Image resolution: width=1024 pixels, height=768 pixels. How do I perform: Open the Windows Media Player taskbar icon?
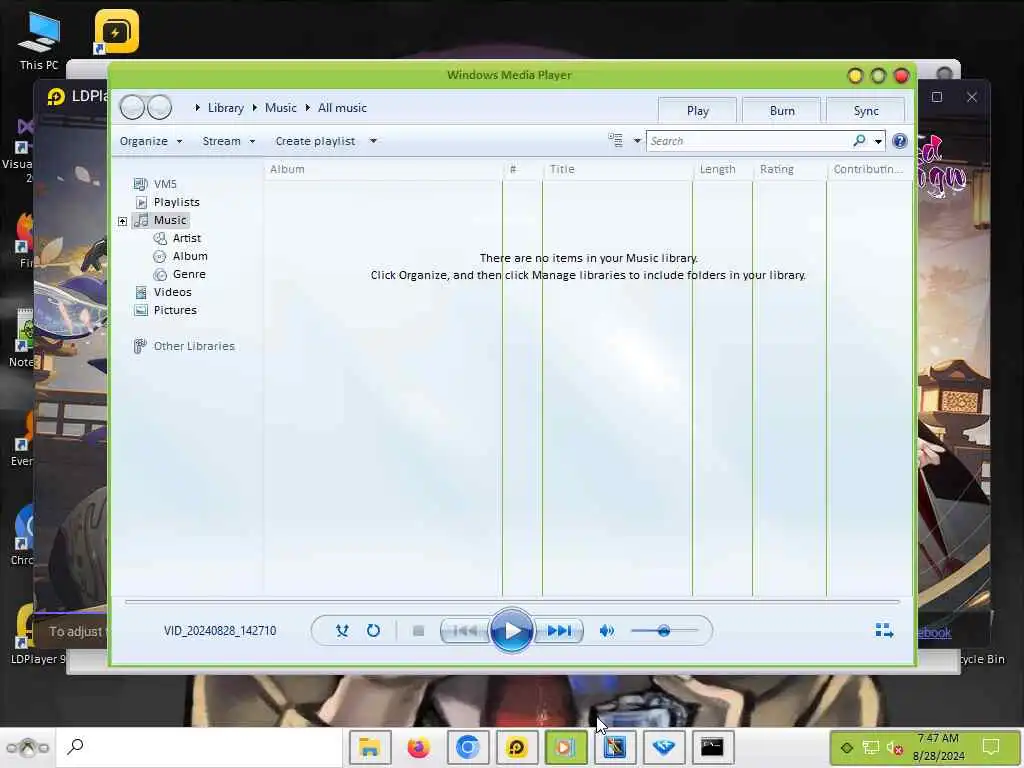click(x=566, y=747)
